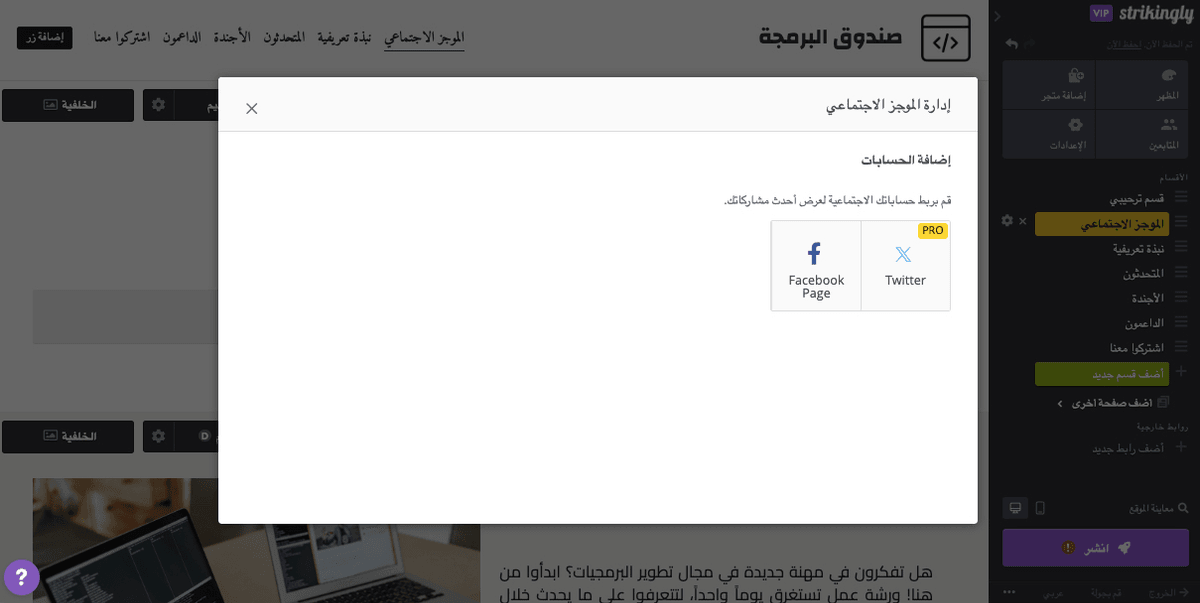Viewport: 1200px width, 603px height.
Task: Click the الخلفية button above the laptop photo
Action: (x=68, y=437)
